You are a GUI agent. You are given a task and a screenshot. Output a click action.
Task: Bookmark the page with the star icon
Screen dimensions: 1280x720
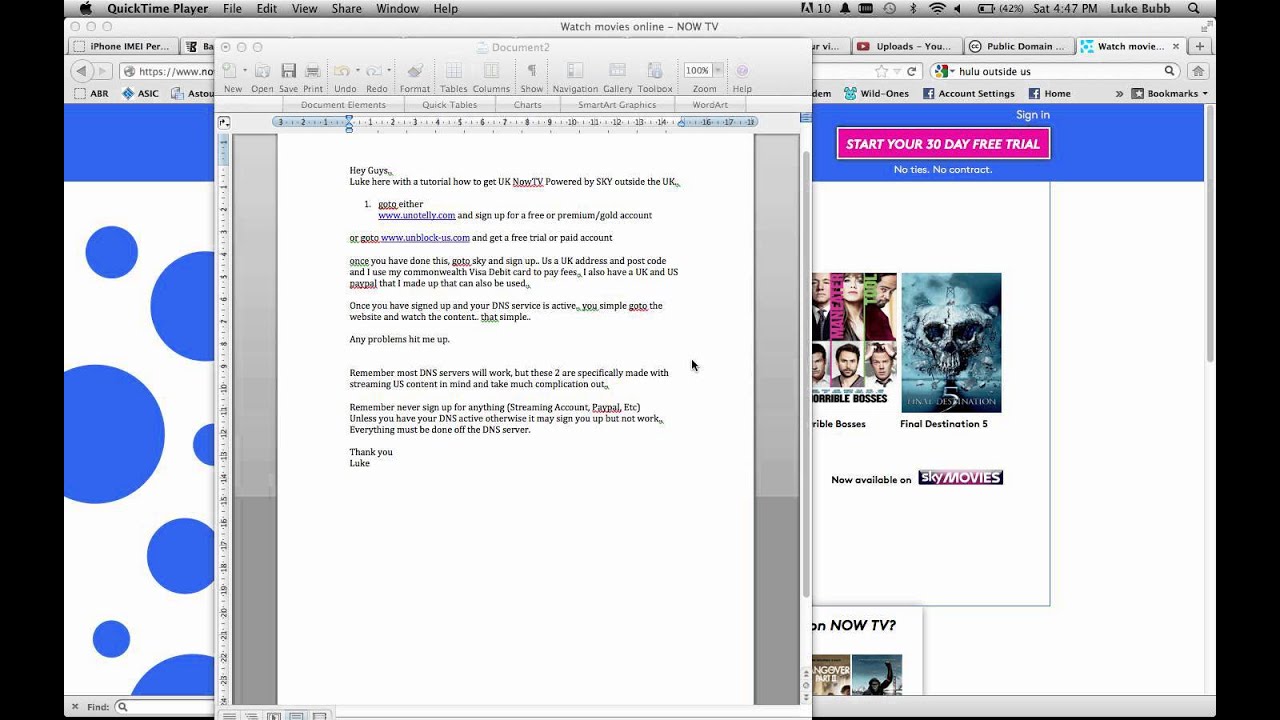click(882, 71)
